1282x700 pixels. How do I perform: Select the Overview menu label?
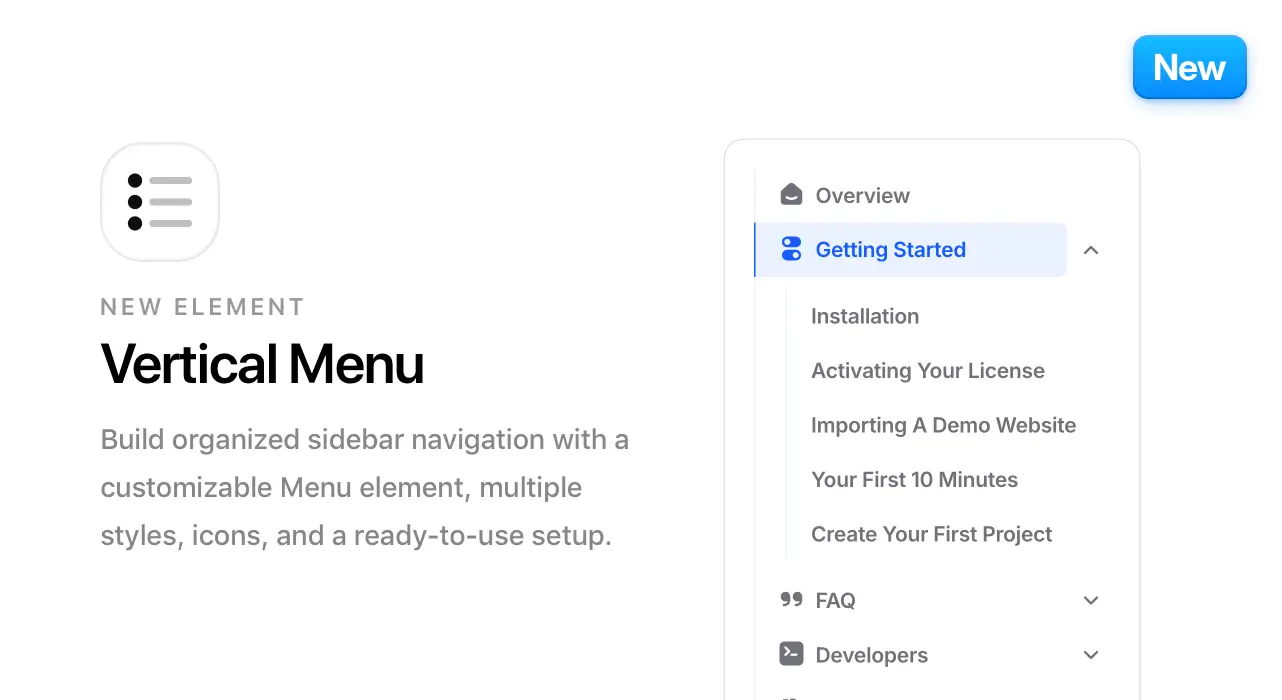pos(862,196)
